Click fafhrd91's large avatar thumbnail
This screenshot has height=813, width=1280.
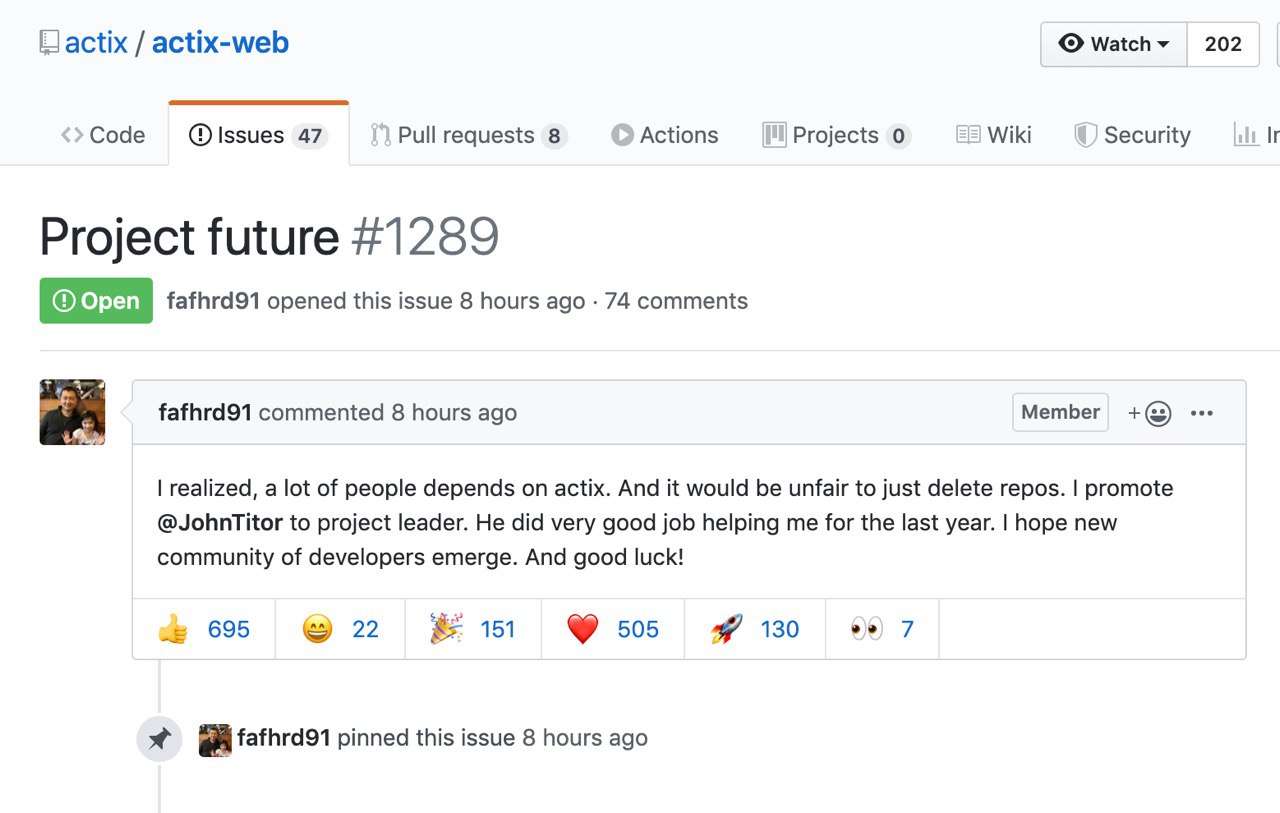click(72, 412)
